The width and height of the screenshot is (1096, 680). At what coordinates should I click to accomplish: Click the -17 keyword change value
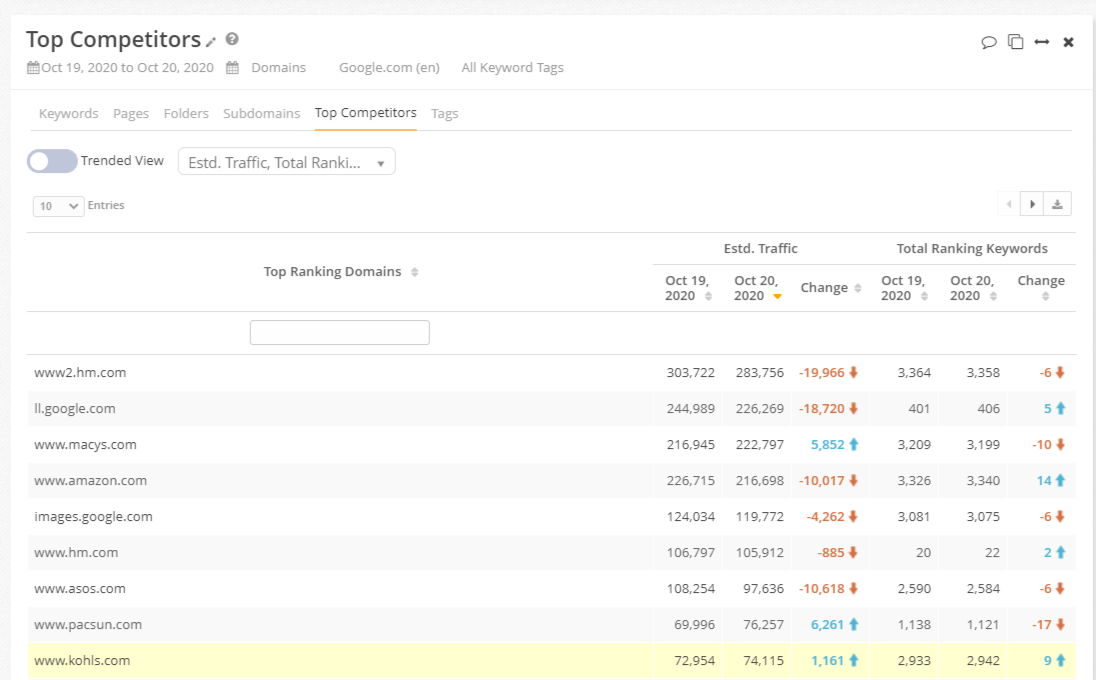[1042, 625]
